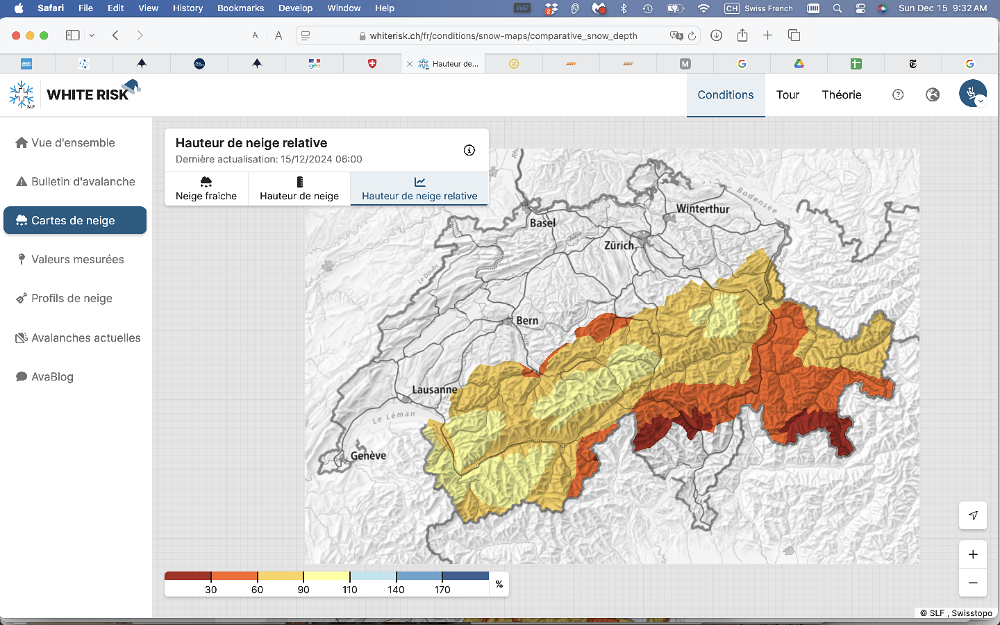Click the info icon in map panel

click(469, 150)
